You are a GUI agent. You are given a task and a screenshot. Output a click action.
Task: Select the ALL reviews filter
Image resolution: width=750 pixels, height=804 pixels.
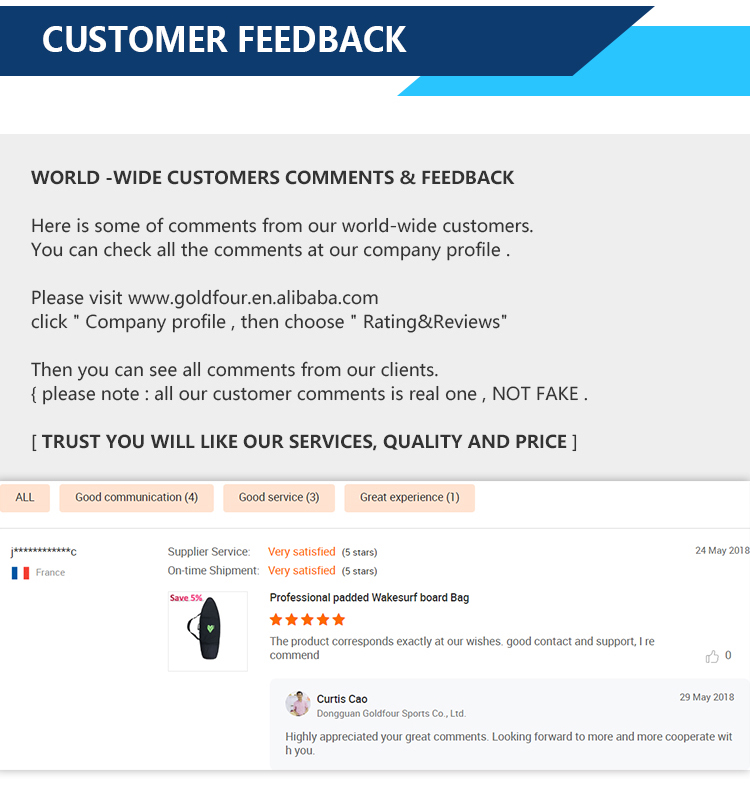point(25,497)
